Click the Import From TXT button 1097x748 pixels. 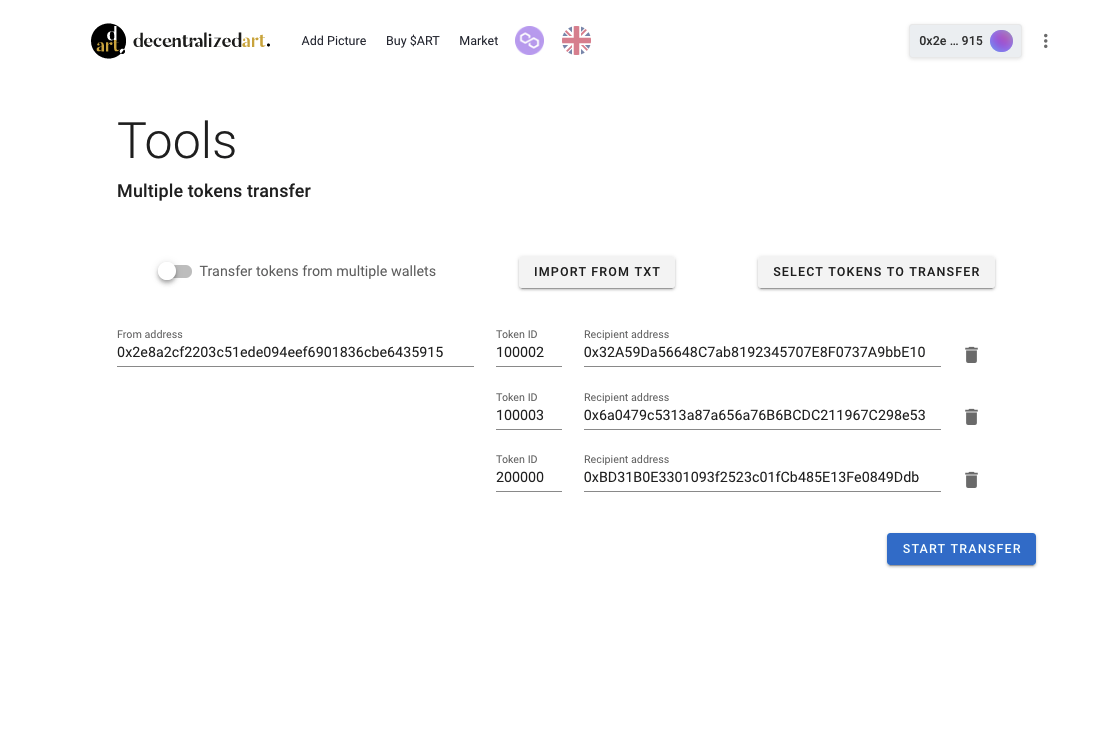[x=597, y=272]
